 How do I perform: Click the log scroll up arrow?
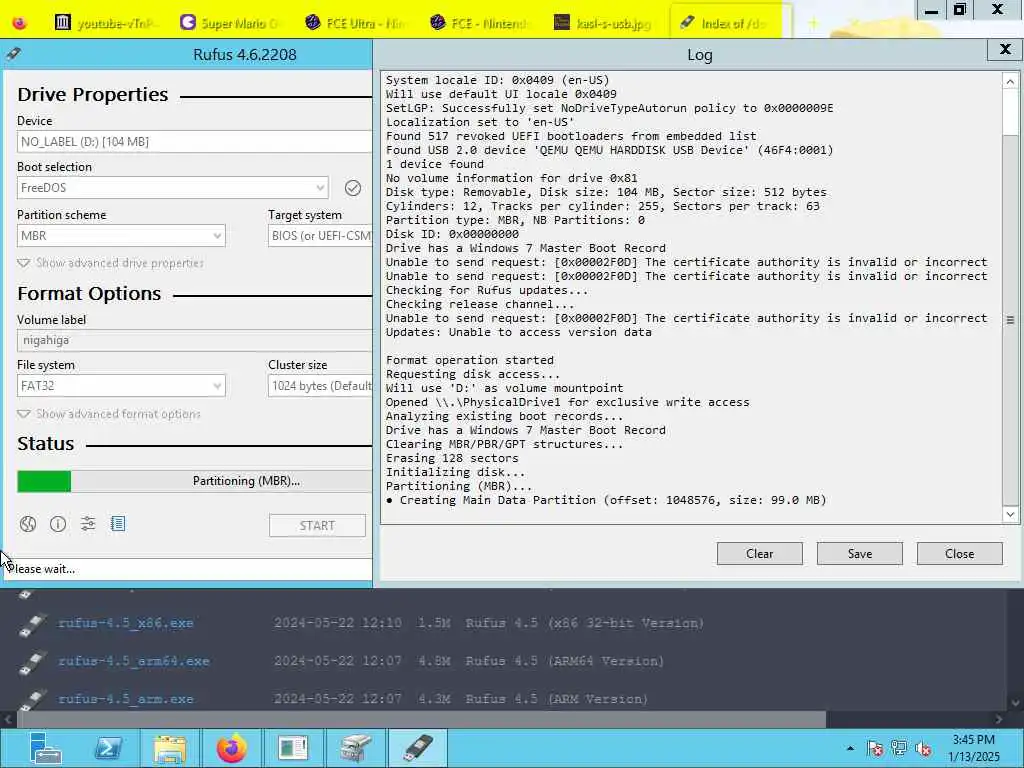coord(1010,82)
